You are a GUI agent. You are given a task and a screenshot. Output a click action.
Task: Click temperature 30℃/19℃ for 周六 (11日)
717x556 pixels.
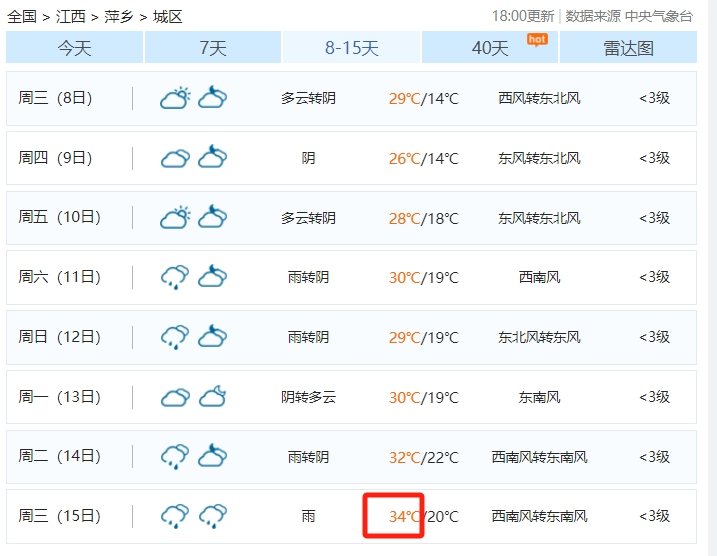tap(423, 278)
